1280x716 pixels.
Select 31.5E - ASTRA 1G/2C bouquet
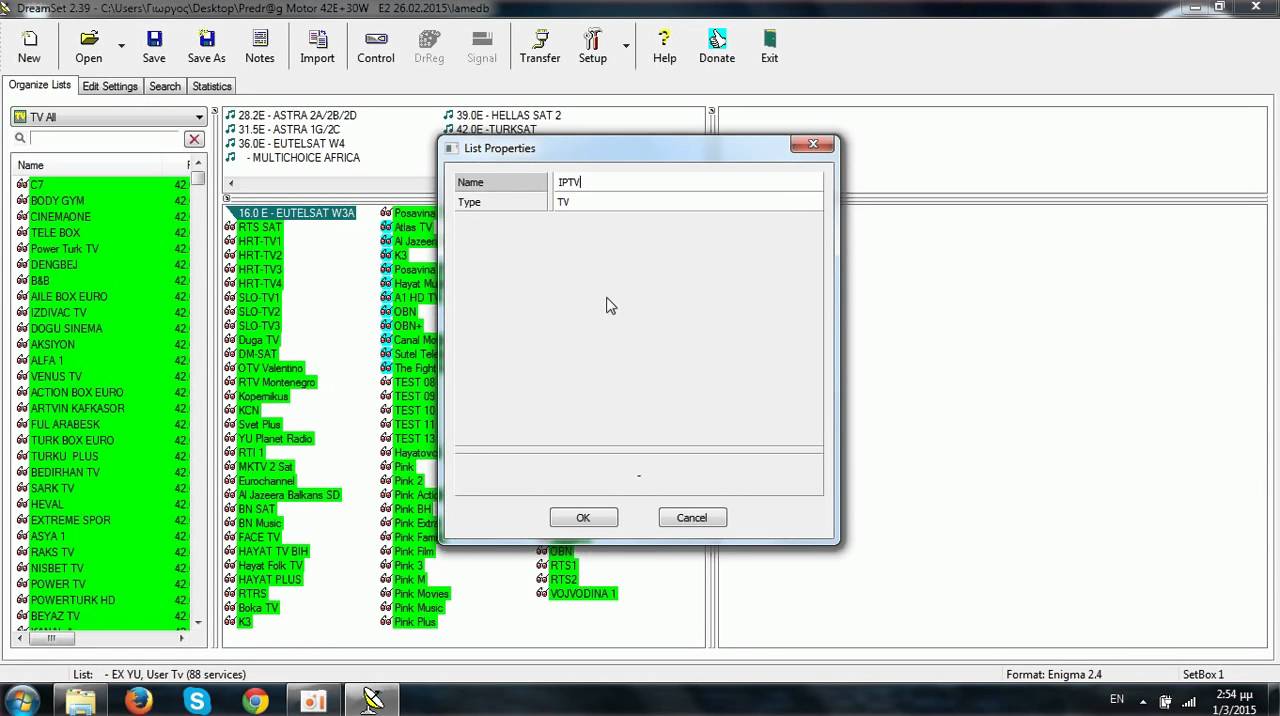289,129
